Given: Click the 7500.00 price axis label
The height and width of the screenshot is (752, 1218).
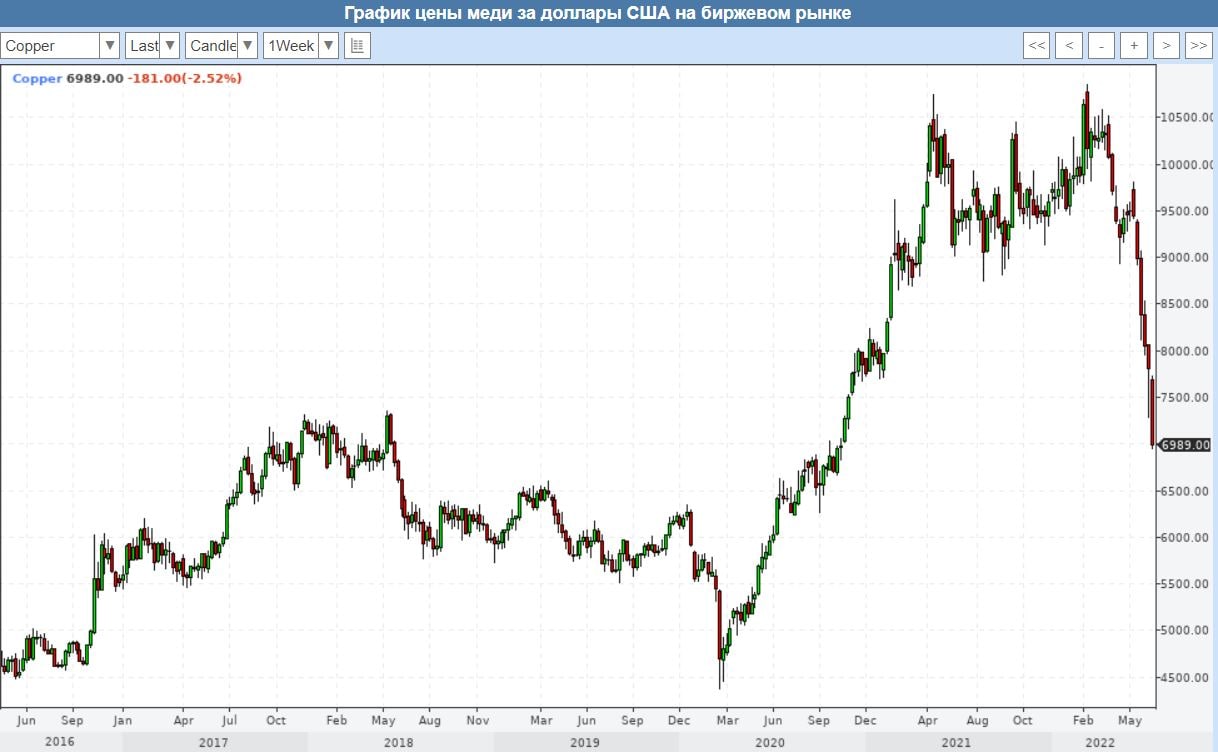Looking at the screenshot, I should (1186, 398).
